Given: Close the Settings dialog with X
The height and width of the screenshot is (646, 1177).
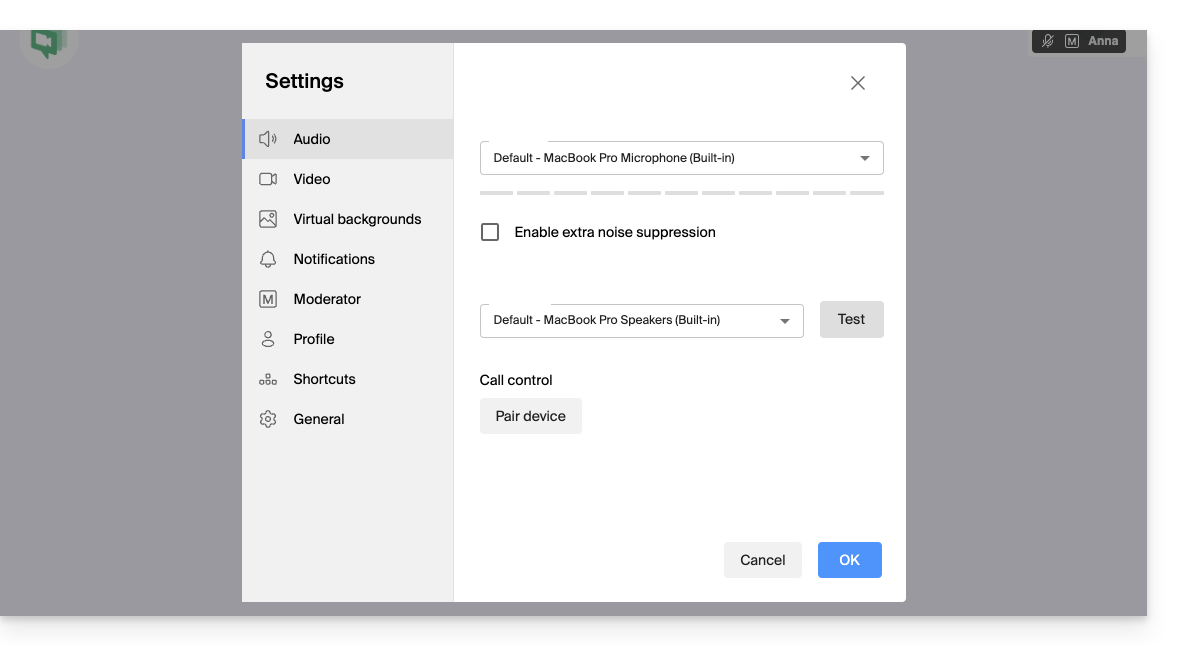Looking at the screenshot, I should pyautogui.click(x=858, y=83).
